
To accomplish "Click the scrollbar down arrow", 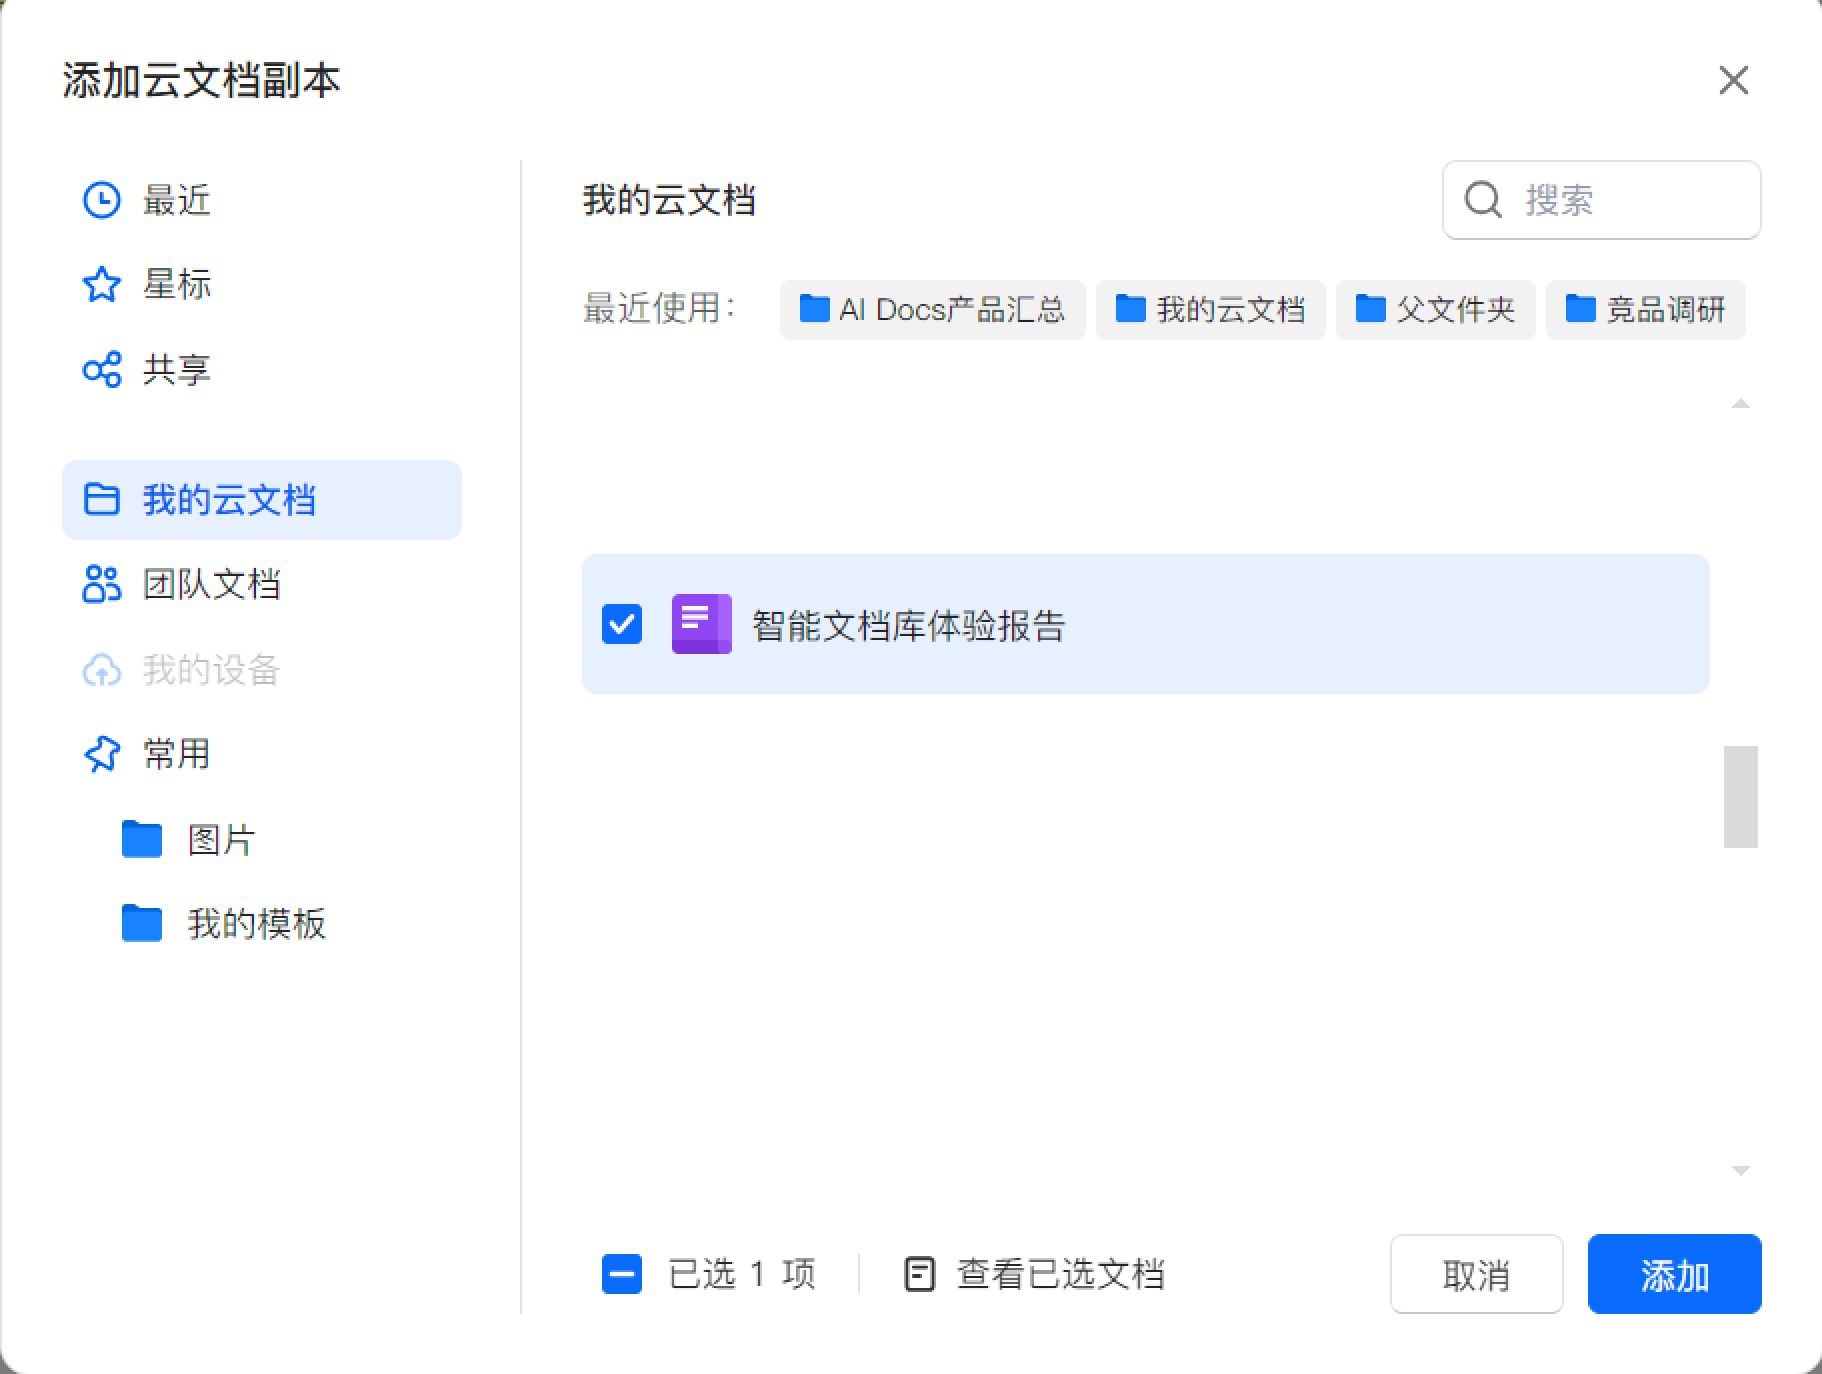I will point(1740,1170).
